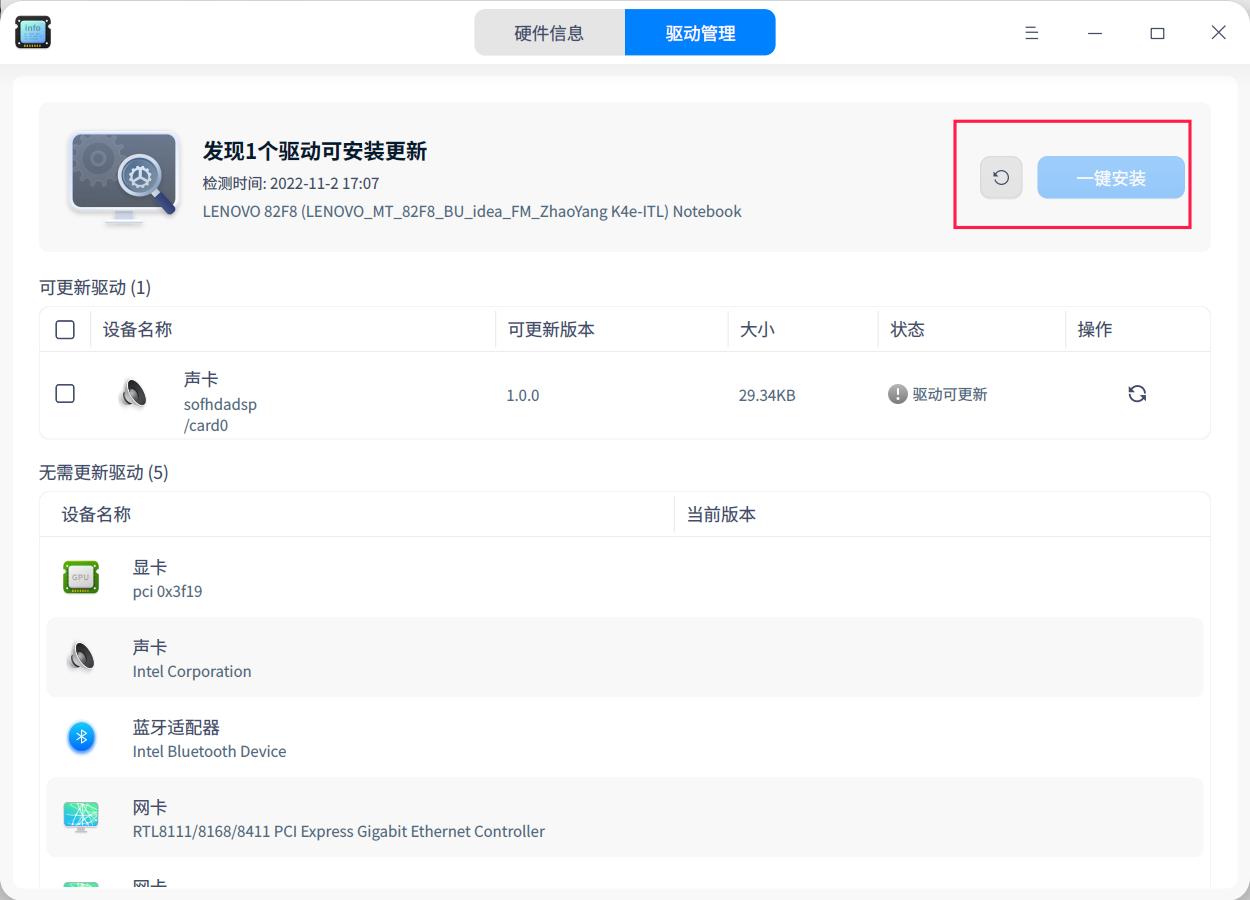Screen dimensions: 1250x900
Task: Click the circular re-detect refresh icon
Action: tap(1001, 176)
